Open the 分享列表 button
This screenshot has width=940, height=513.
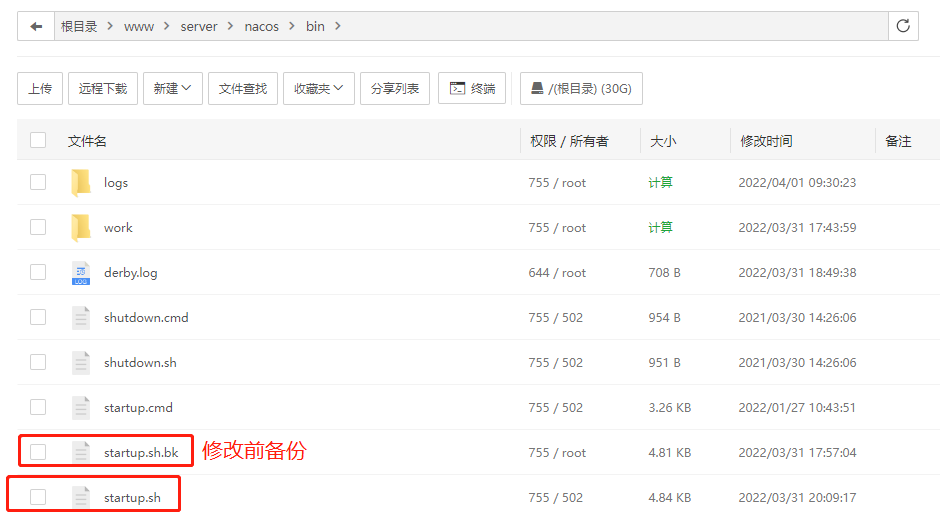click(x=394, y=89)
